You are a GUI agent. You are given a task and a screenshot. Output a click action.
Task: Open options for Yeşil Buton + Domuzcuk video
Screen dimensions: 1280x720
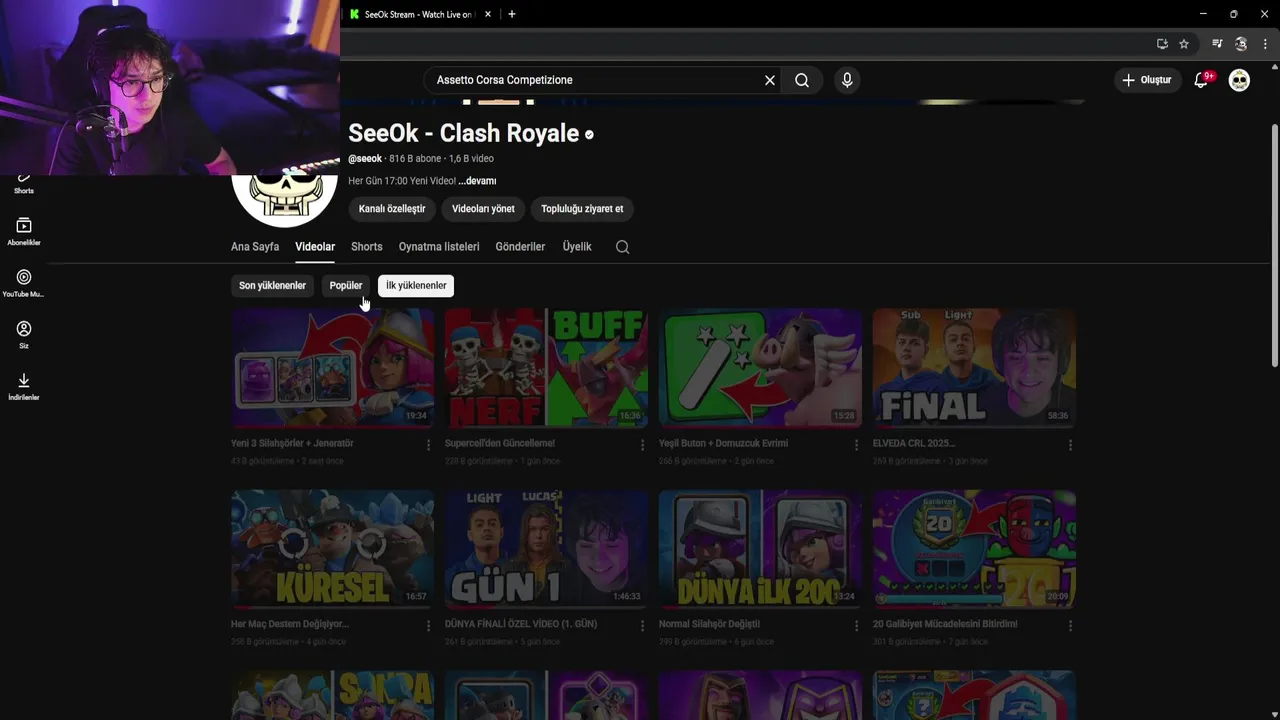click(856, 444)
